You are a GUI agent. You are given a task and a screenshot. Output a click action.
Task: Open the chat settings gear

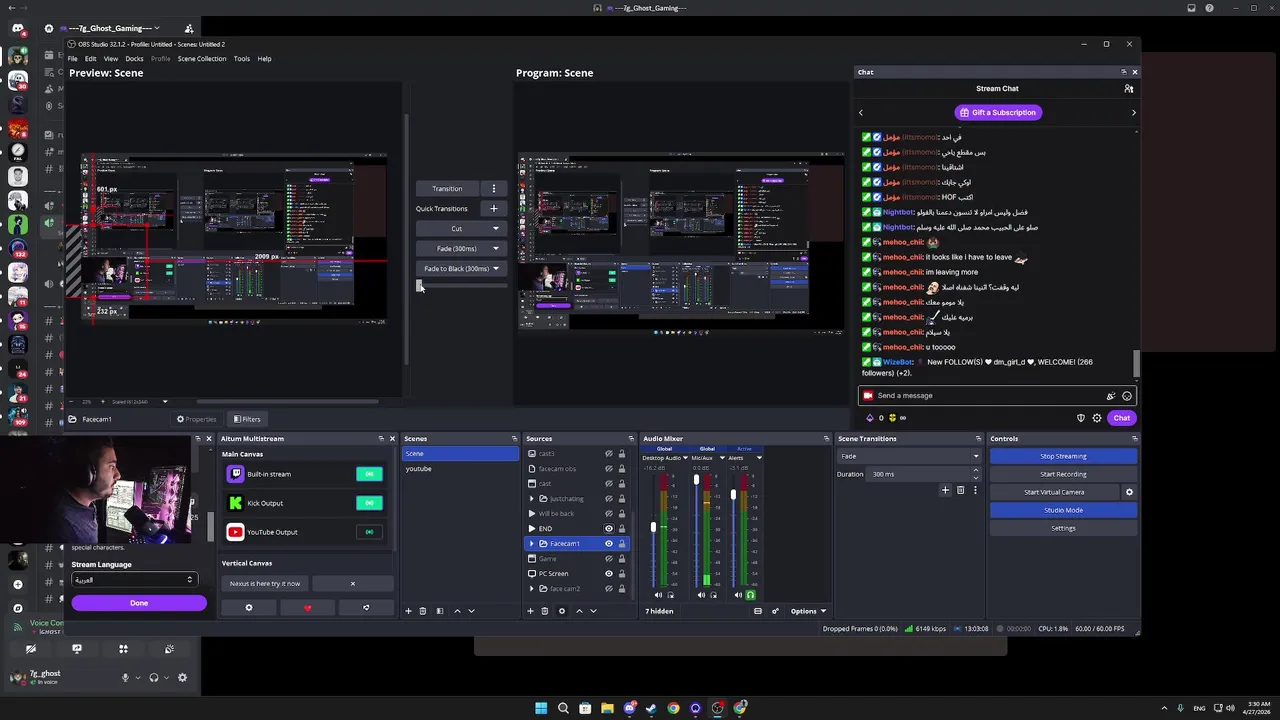point(1097,418)
